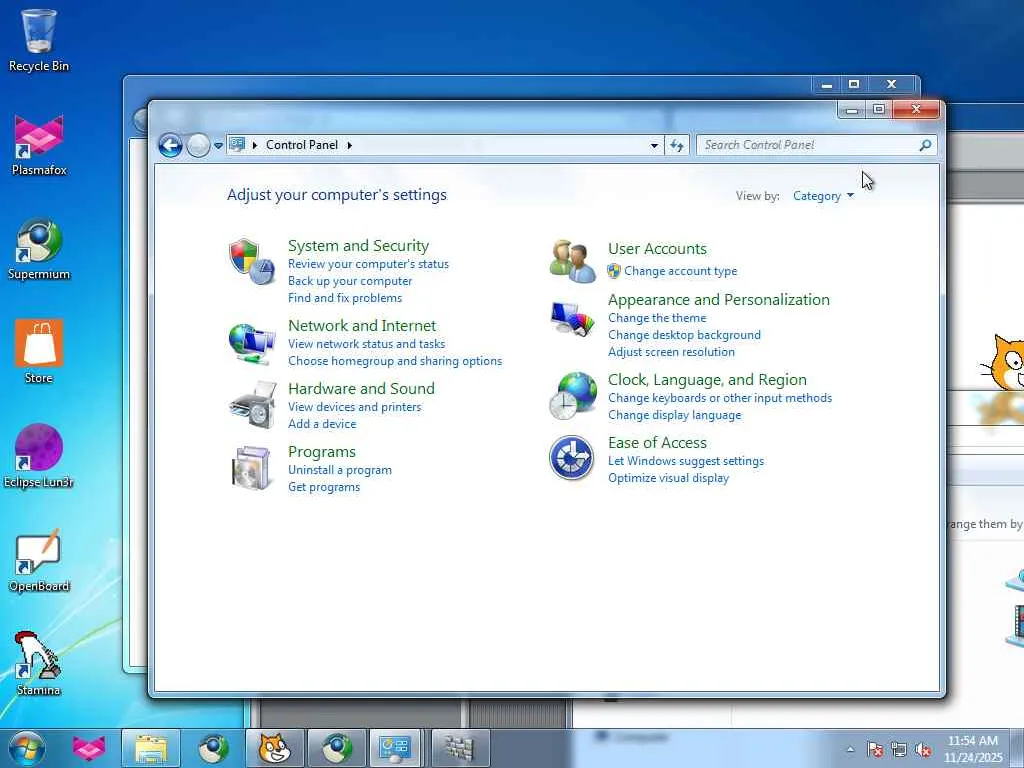Click the Forward navigation arrow button
The image size is (1024, 768).
click(x=198, y=145)
